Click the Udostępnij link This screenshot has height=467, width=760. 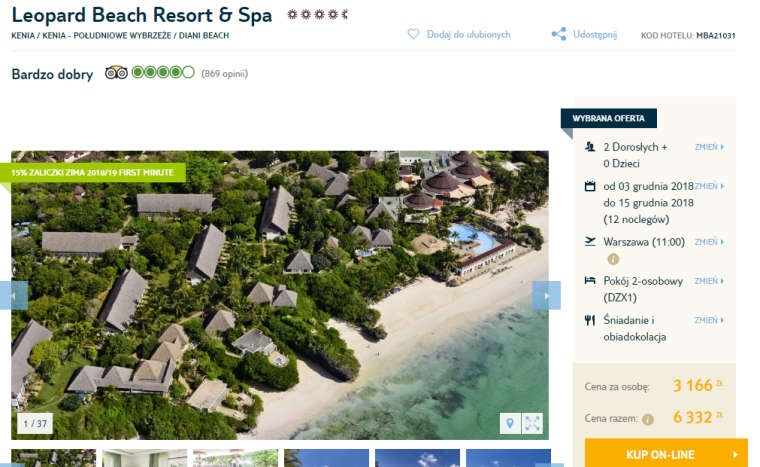click(x=595, y=34)
